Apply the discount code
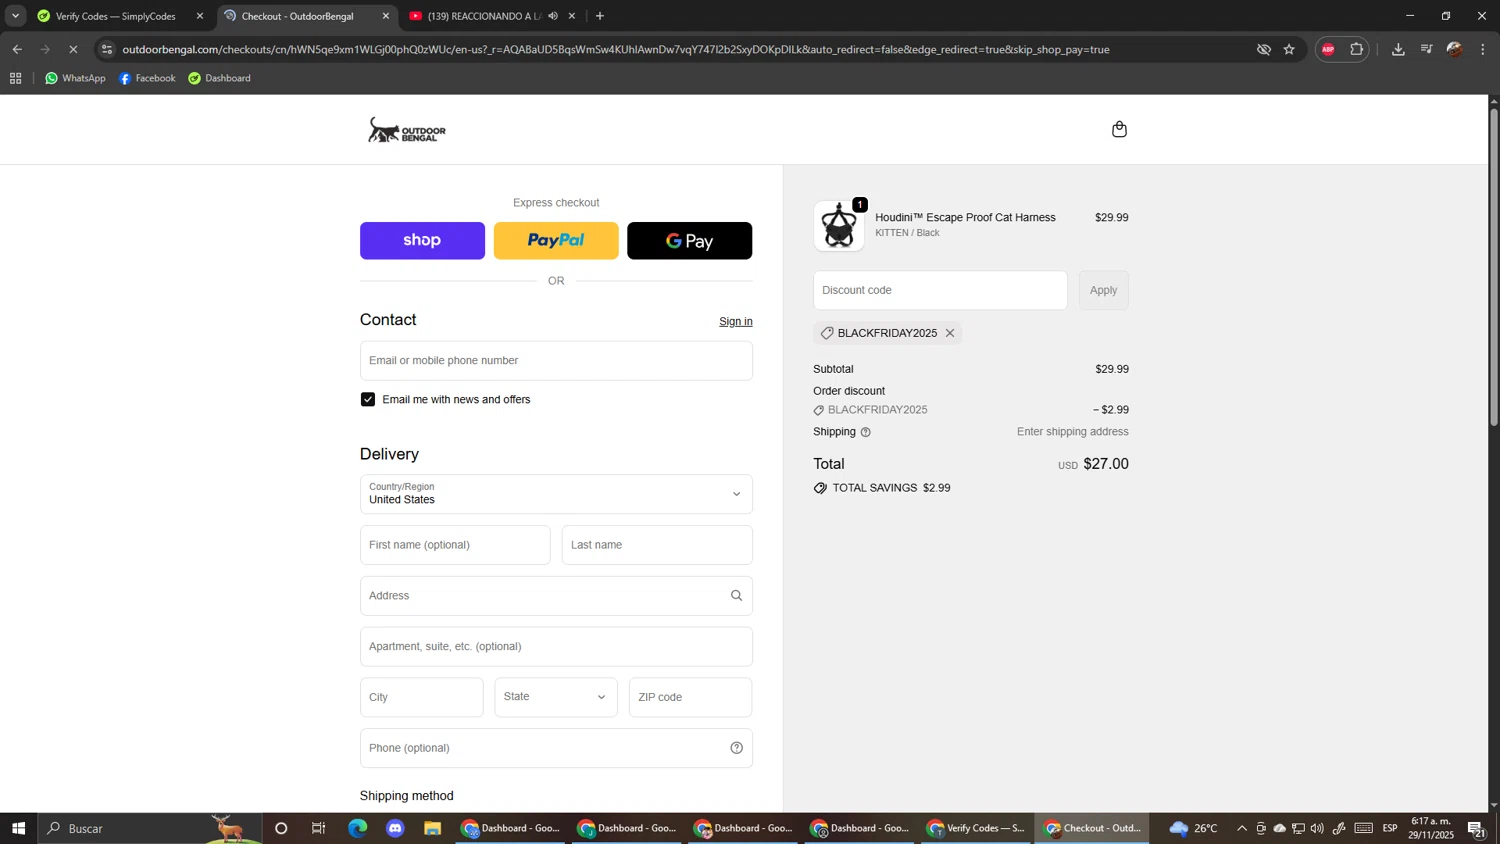The height and width of the screenshot is (844, 1500). (x=1103, y=290)
